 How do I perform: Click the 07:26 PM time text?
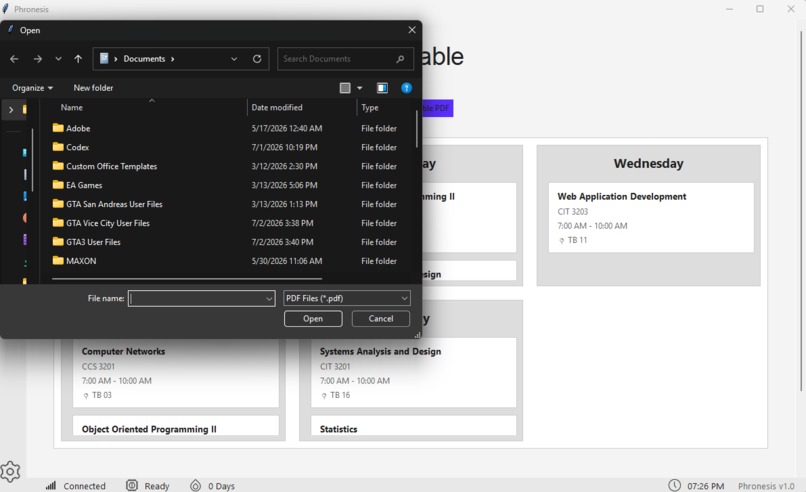click(x=705, y=486)
